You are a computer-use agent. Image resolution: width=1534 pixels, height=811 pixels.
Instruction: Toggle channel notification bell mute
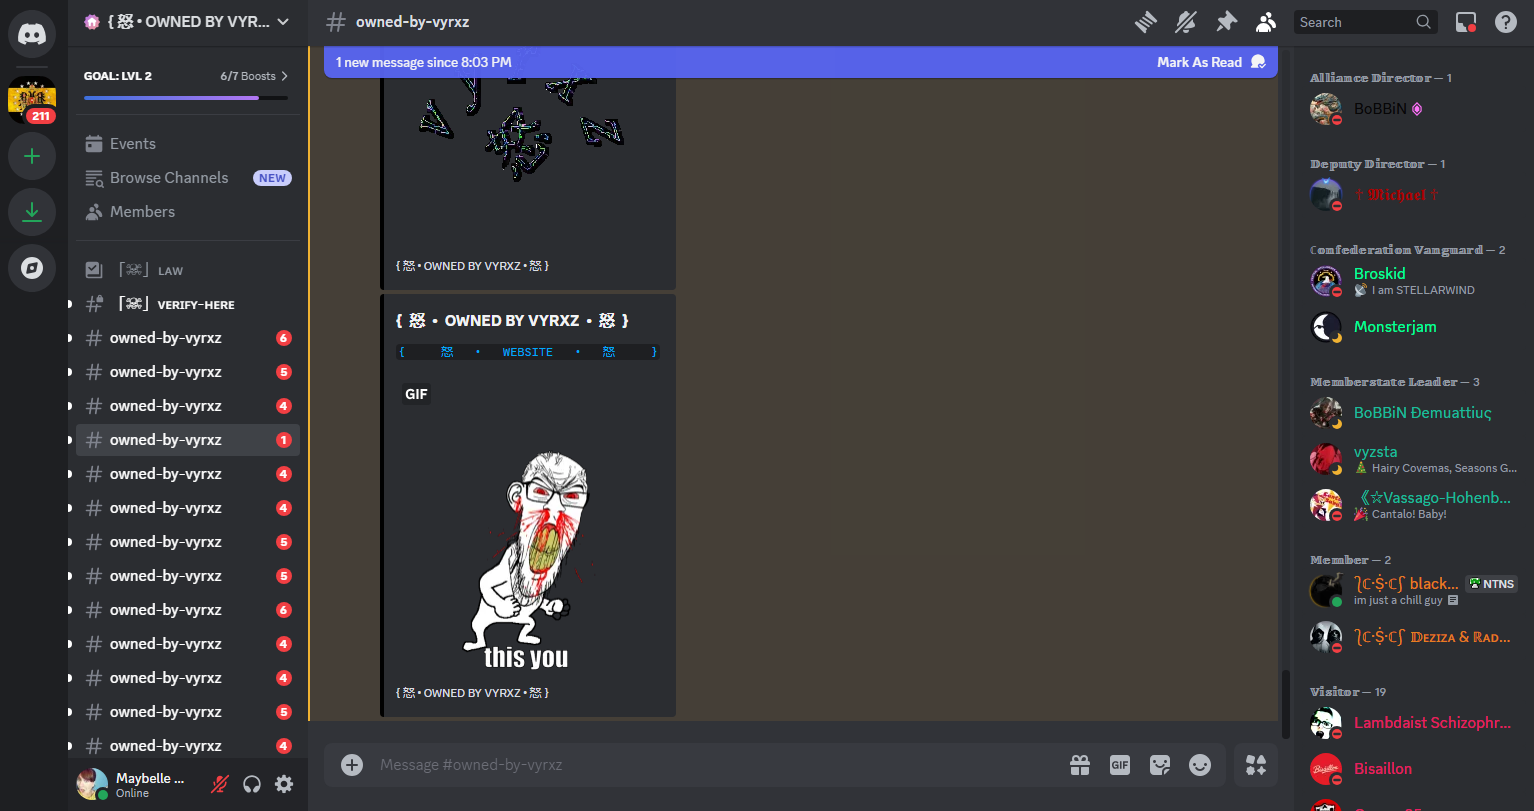[x=1186, y=22]
